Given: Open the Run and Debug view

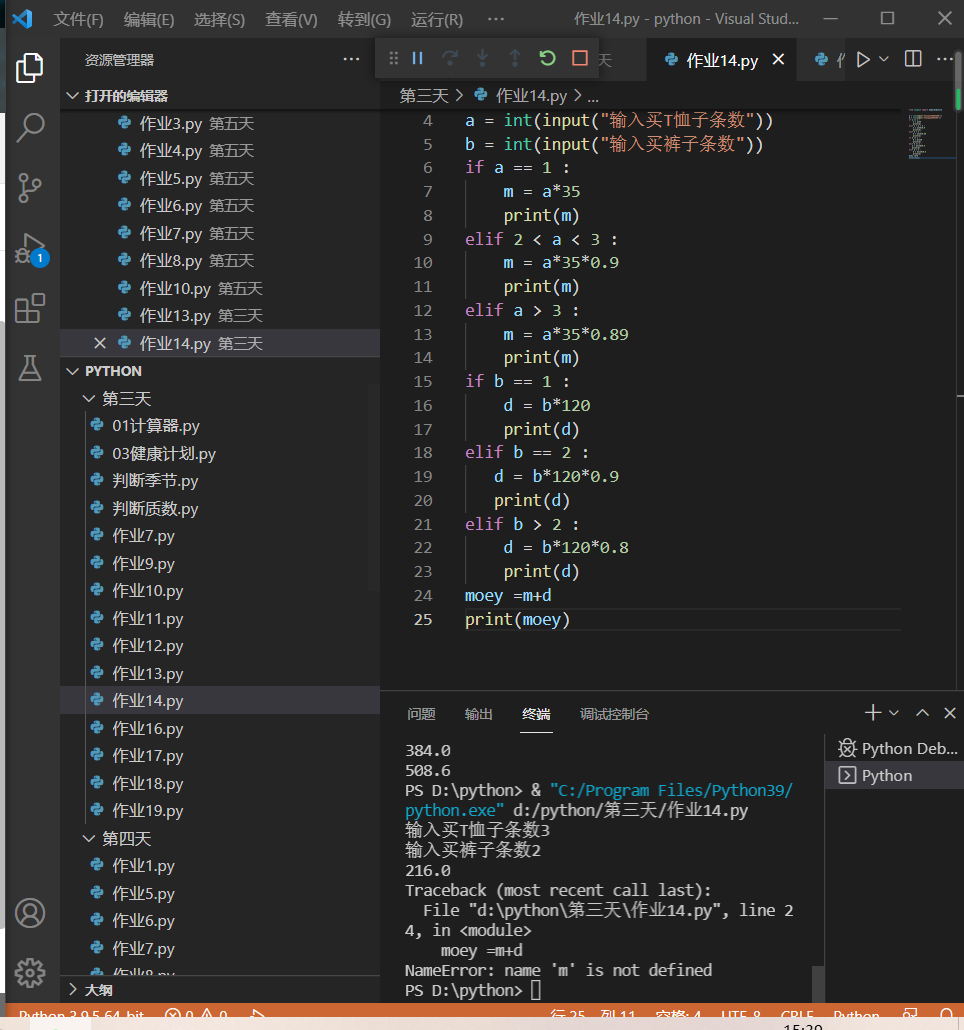Looking at the screenshot, I should point(31,249).
